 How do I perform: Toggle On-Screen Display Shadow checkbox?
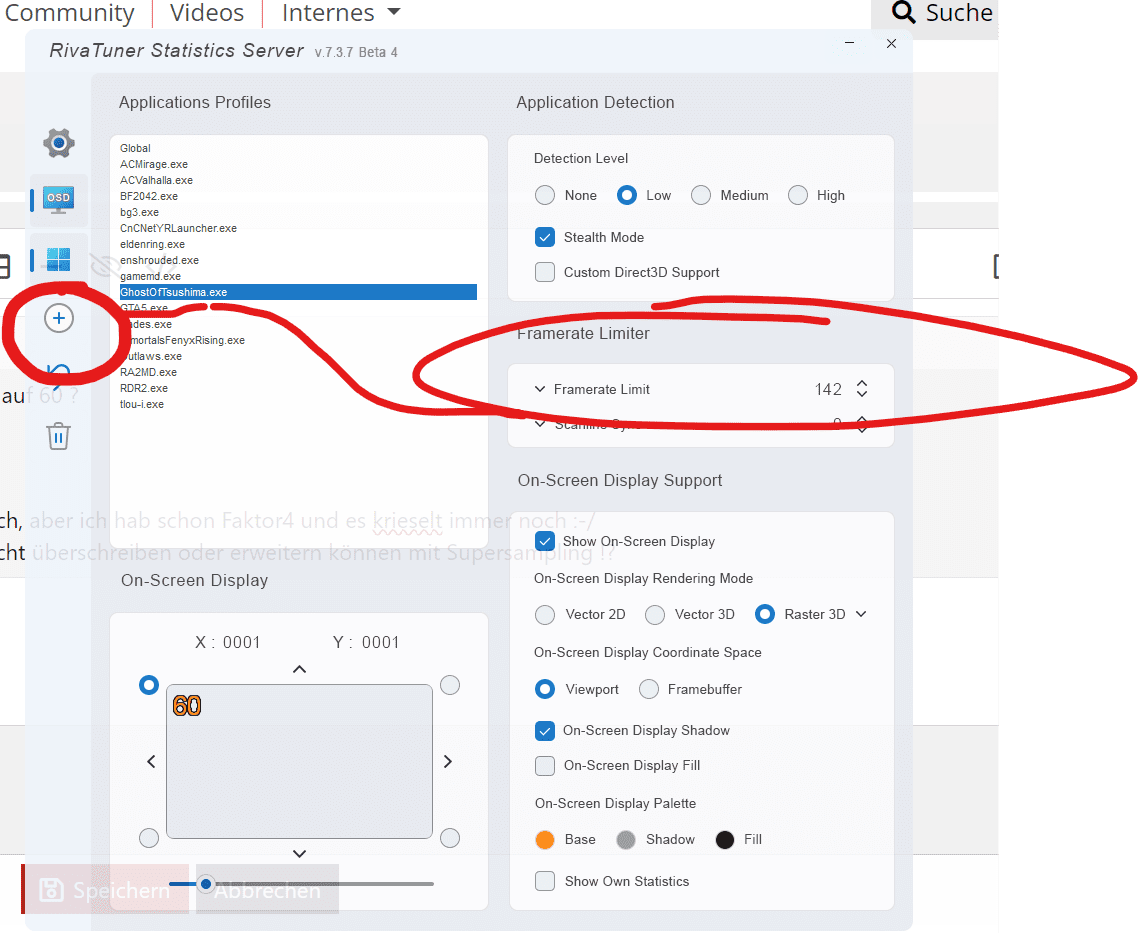(545, 731)
